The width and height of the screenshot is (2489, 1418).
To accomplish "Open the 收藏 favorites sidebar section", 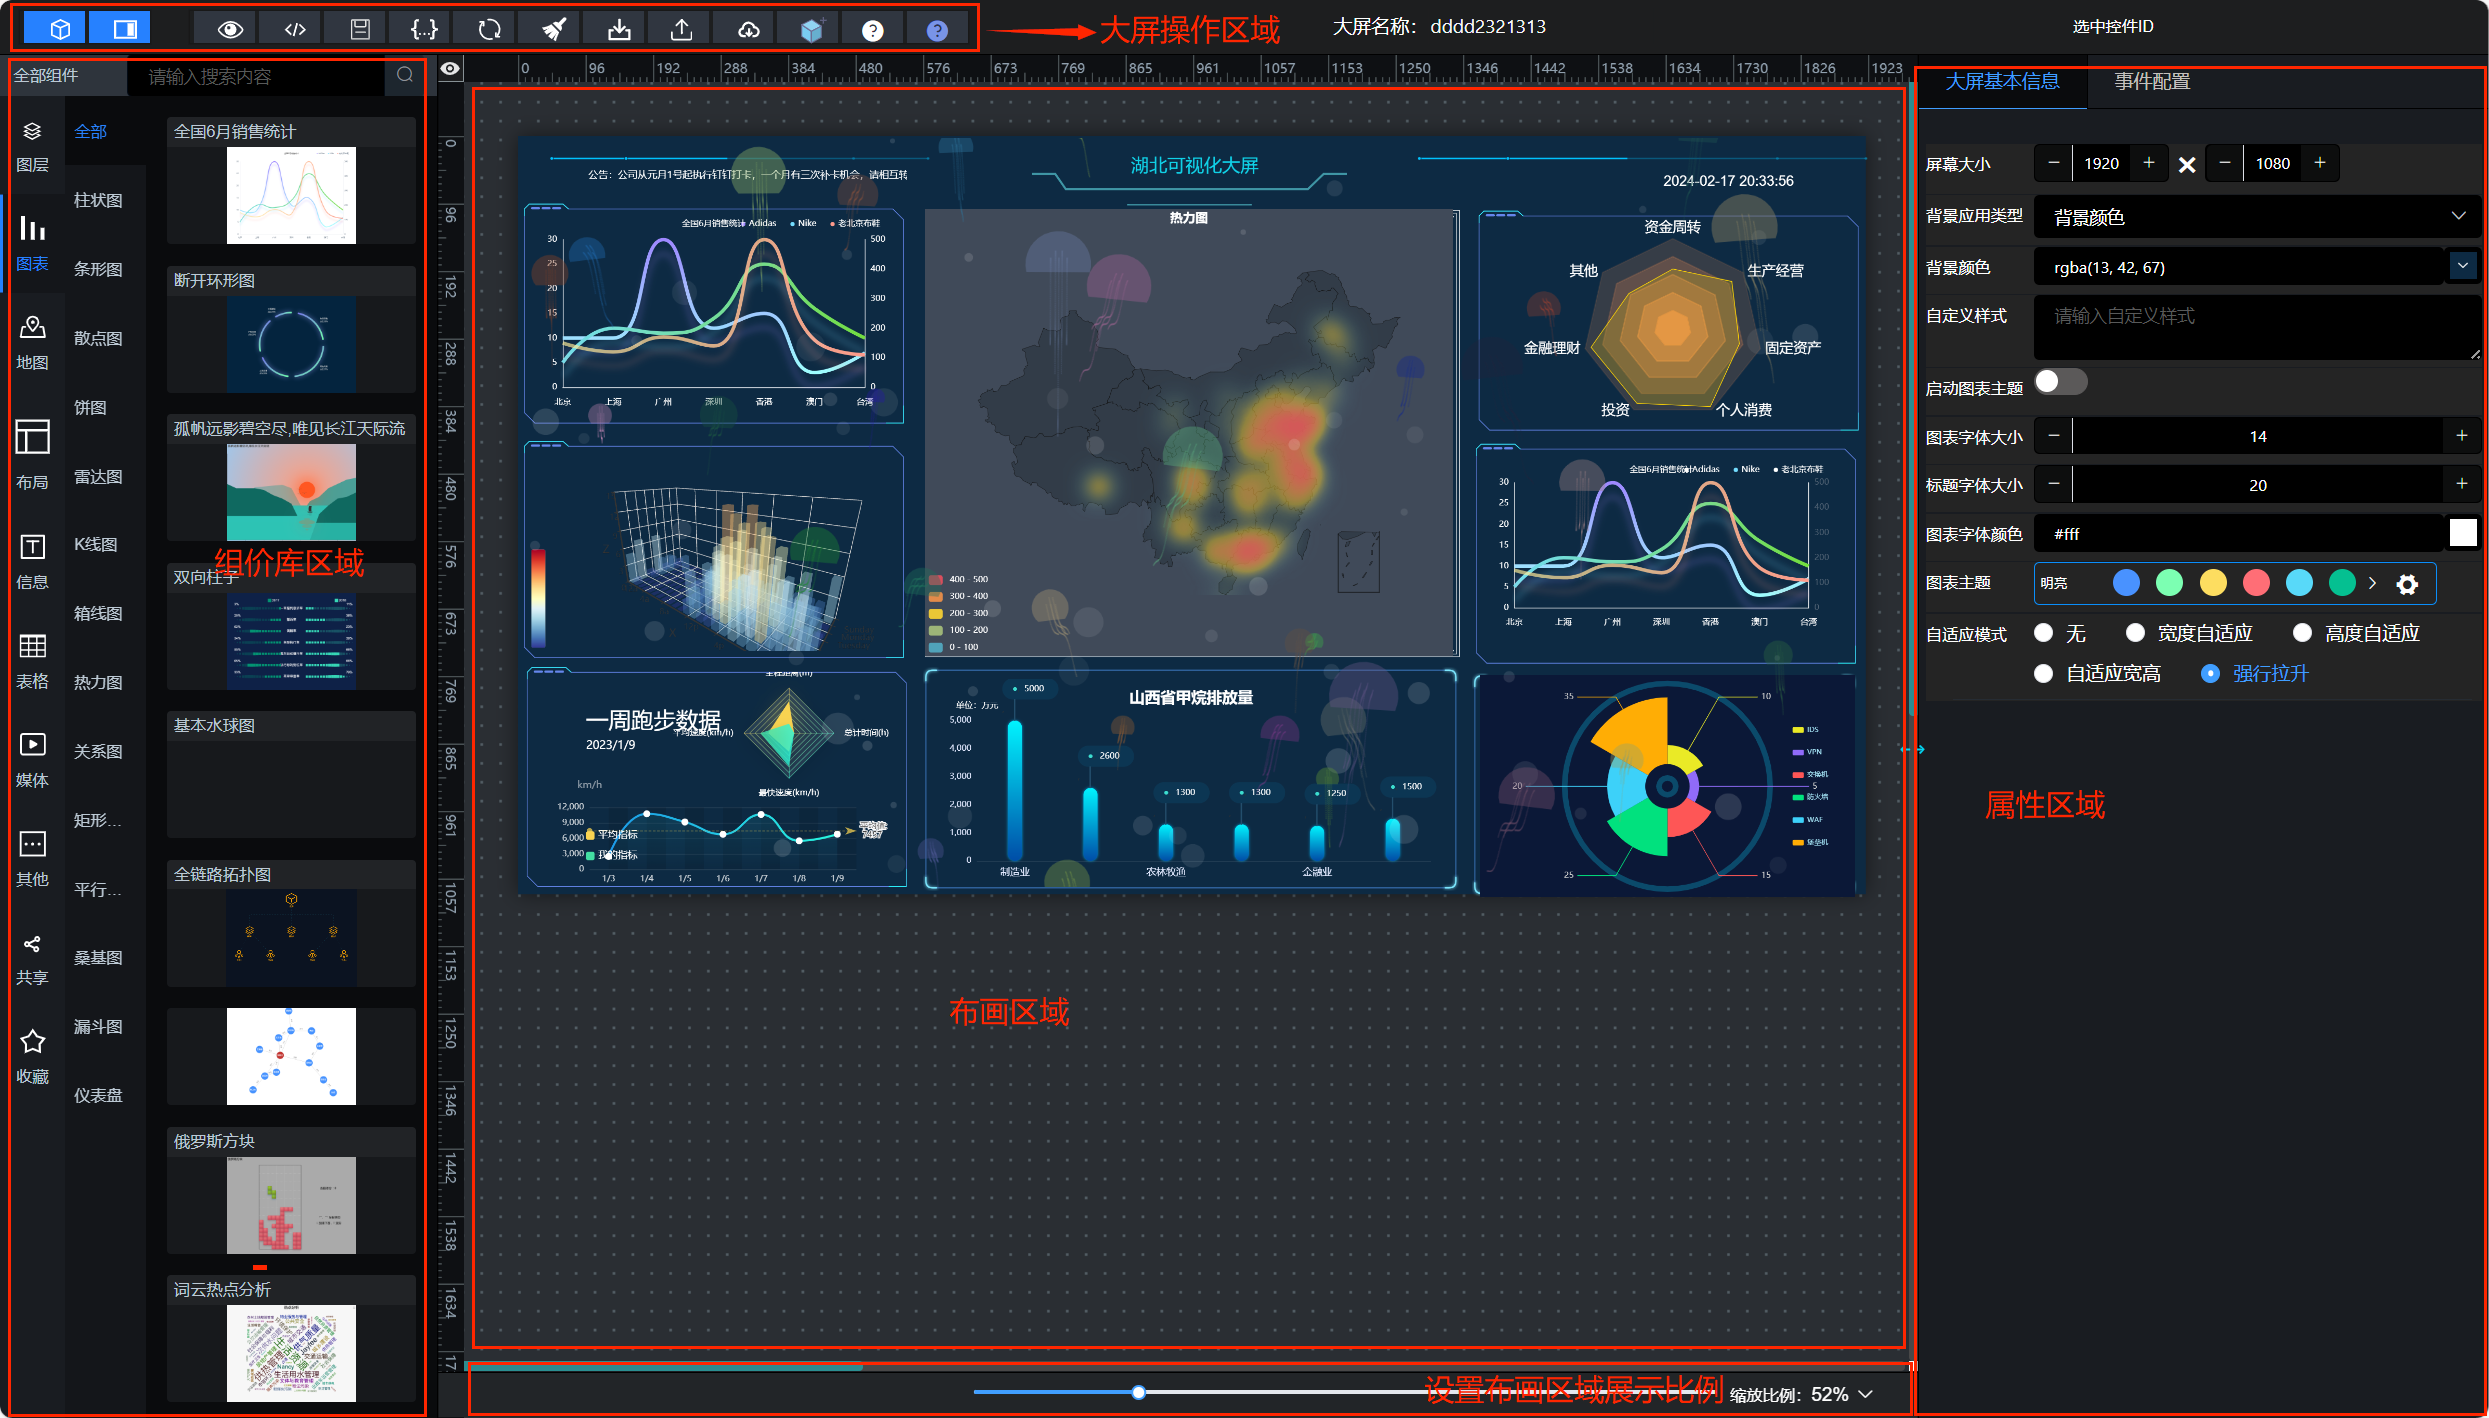I will click(x=32, y=1057).
